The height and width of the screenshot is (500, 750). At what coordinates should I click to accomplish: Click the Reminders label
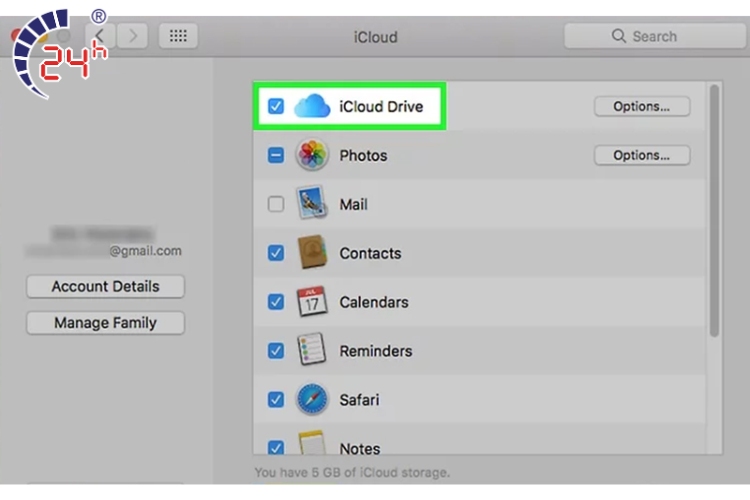click(375, 351)
